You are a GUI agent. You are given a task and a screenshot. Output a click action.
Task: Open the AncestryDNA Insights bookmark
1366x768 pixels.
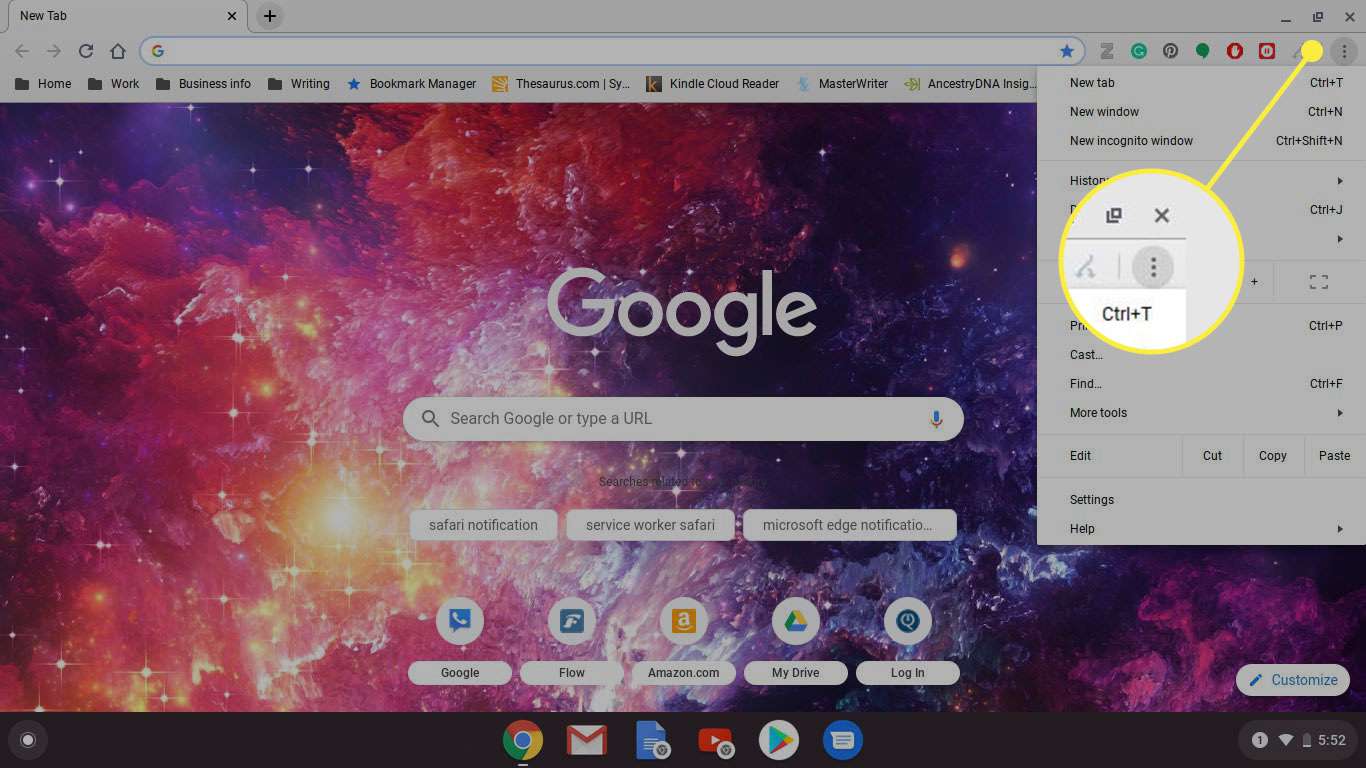pos(970,84)
